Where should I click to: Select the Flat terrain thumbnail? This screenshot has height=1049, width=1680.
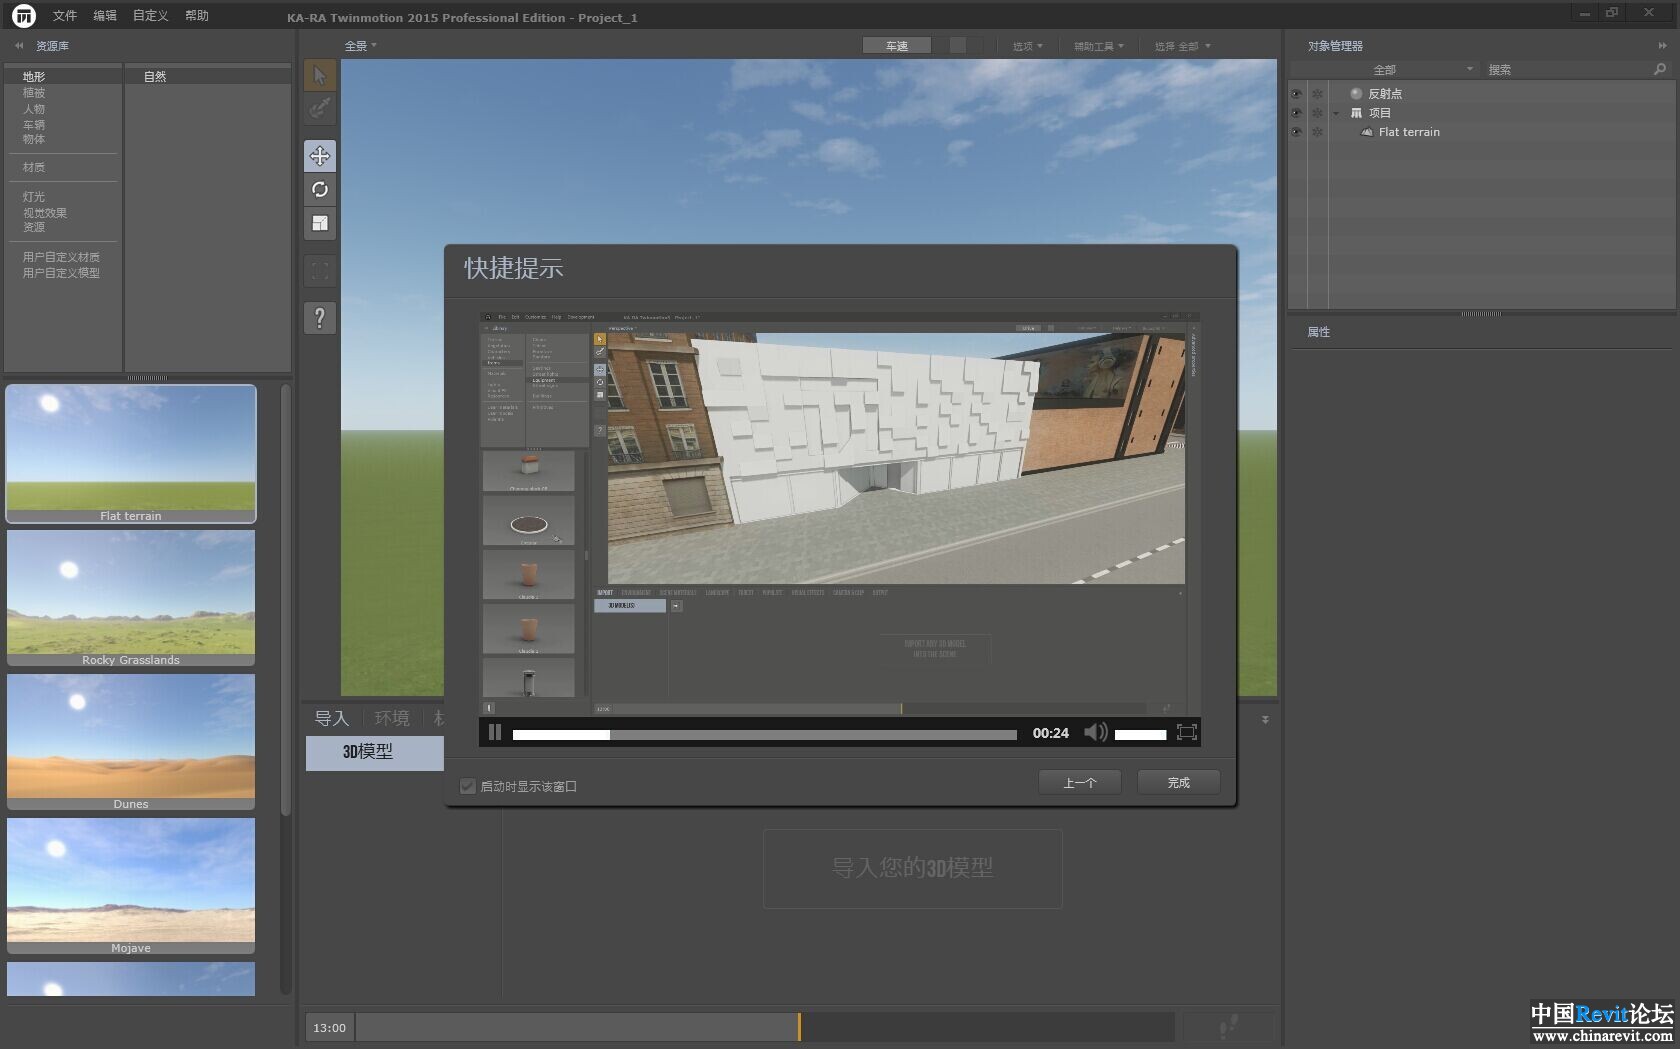(131, 454)
